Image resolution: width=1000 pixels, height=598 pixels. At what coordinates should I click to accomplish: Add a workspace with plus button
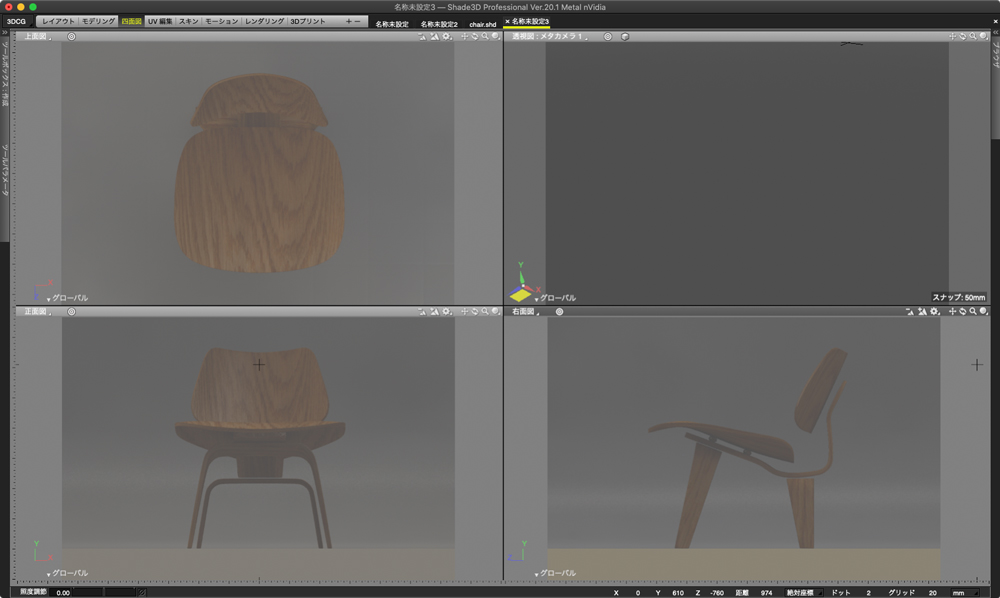[348, 21]
